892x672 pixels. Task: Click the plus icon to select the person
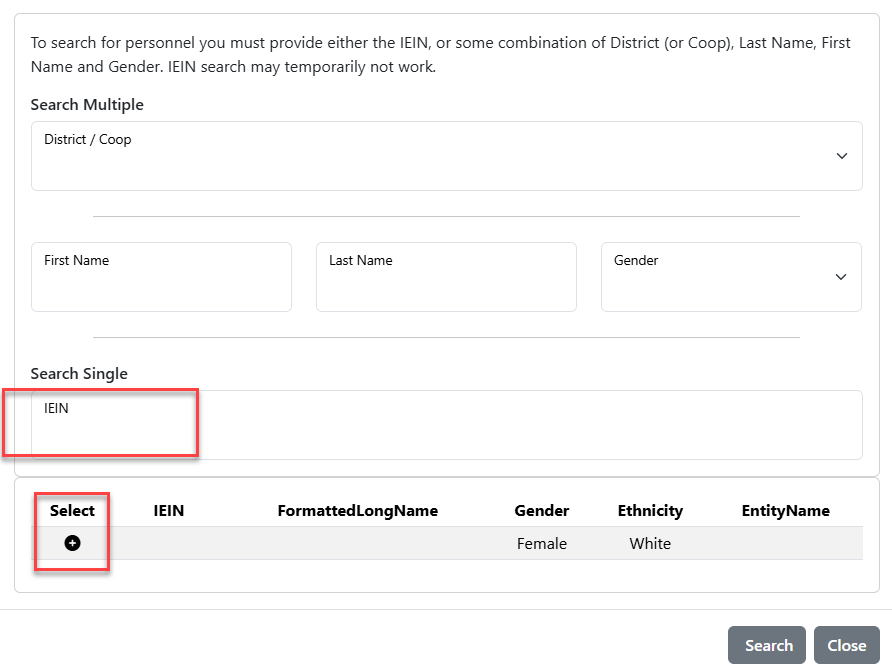(72, 543)
